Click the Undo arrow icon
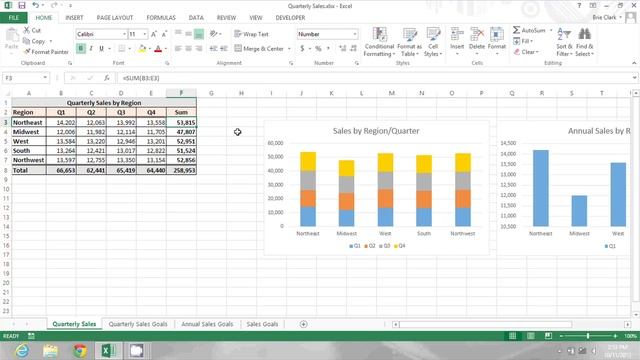 (x=36, y=6)
